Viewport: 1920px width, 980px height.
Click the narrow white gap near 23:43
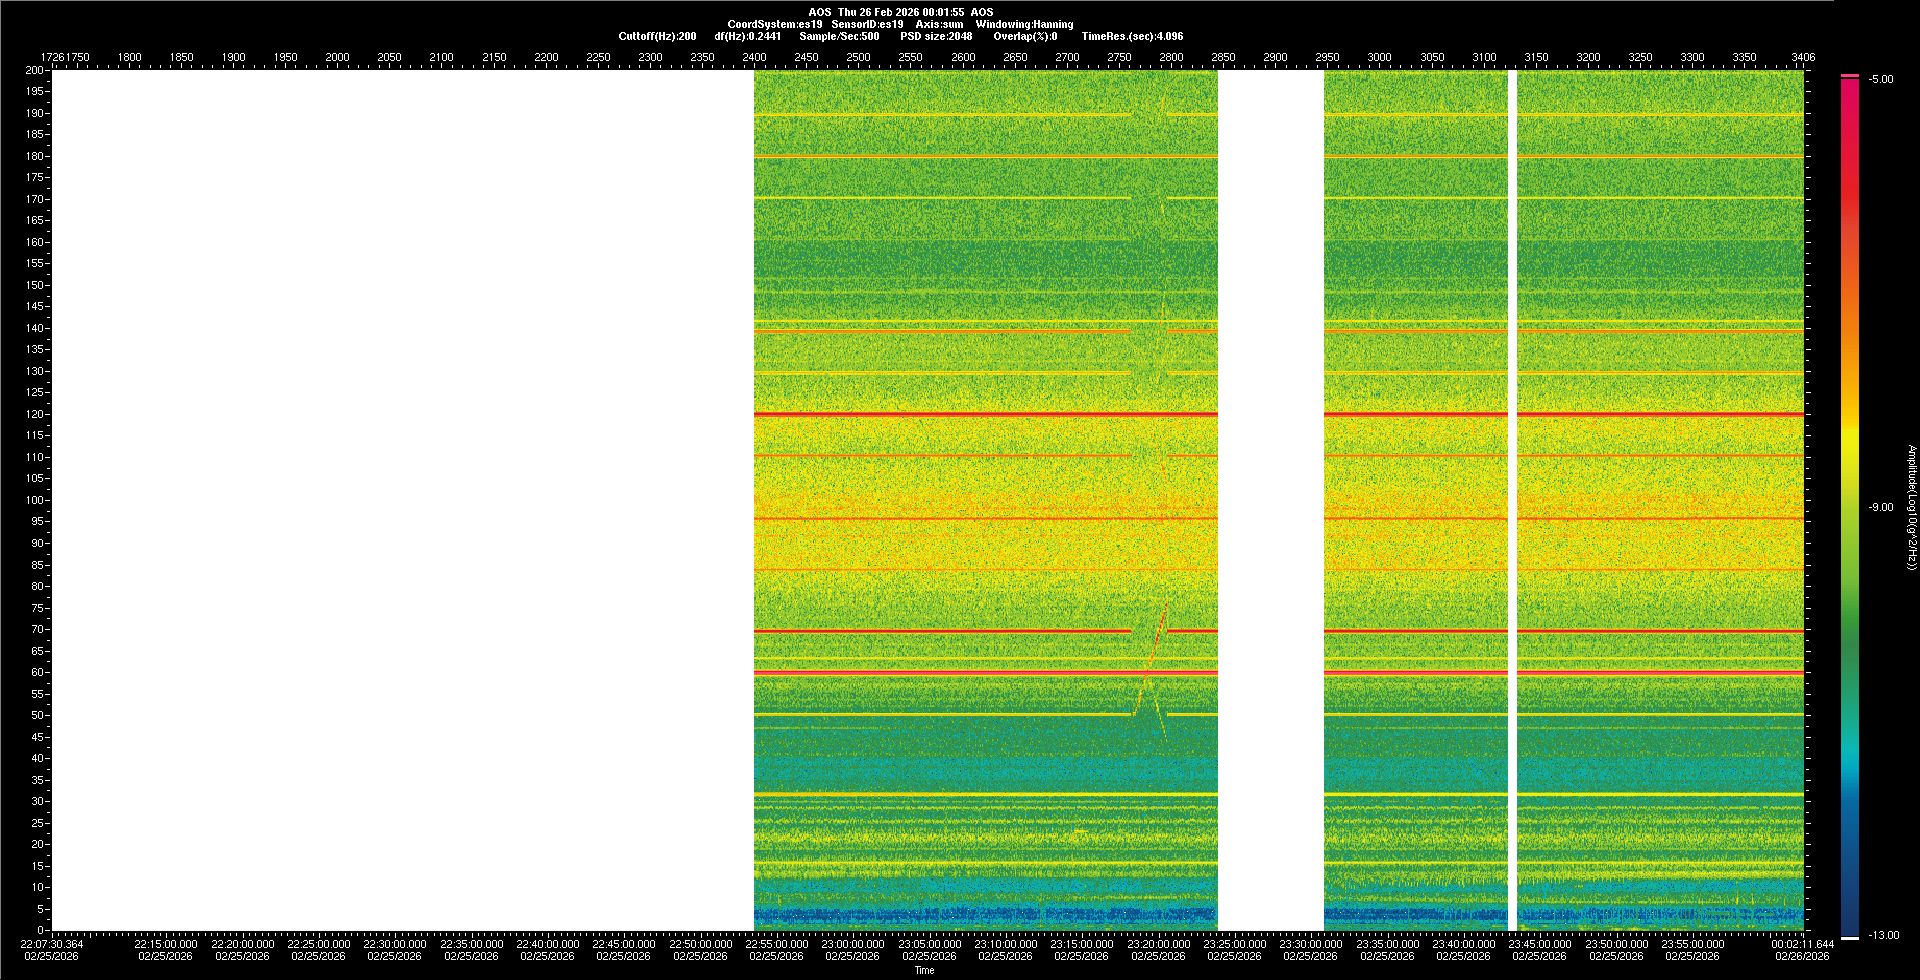[x=1512, y=500]
